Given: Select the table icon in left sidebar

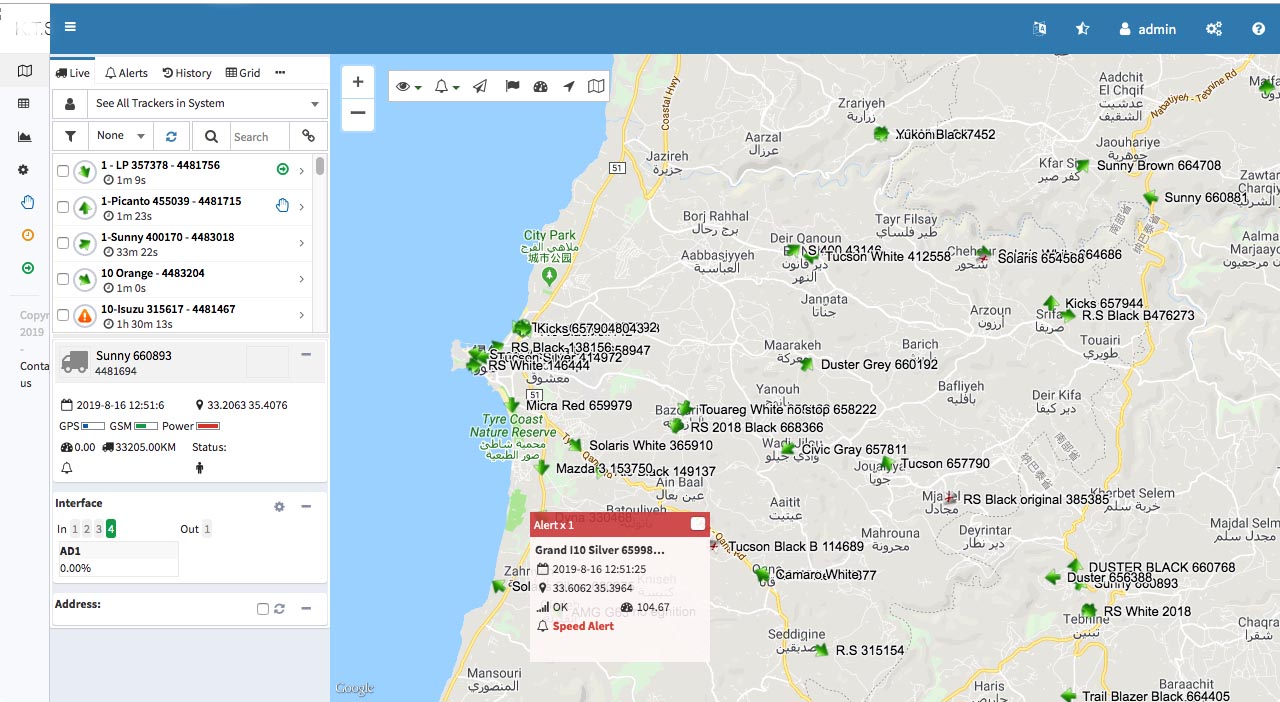Looking at the screenshot, I should pyautogui.click(x=25, y=104).
